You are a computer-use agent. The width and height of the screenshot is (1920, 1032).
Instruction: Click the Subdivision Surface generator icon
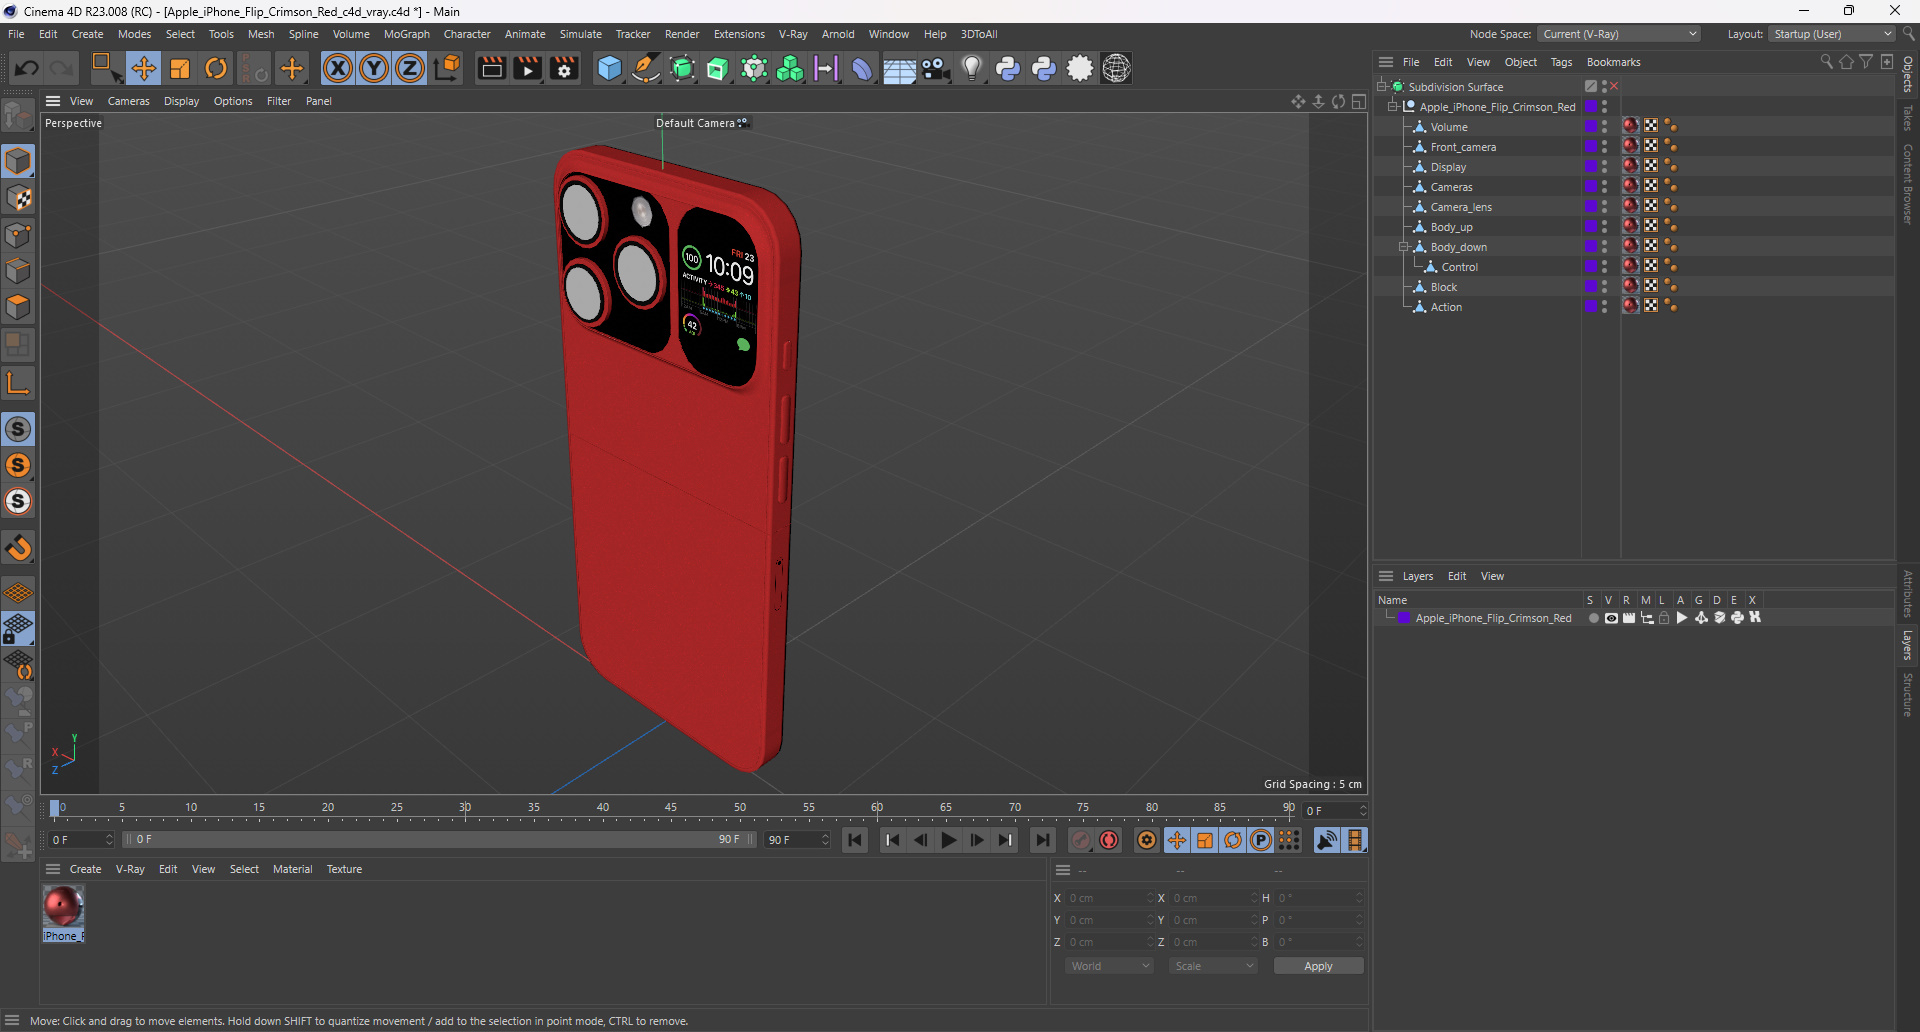[x=682, y=68]
